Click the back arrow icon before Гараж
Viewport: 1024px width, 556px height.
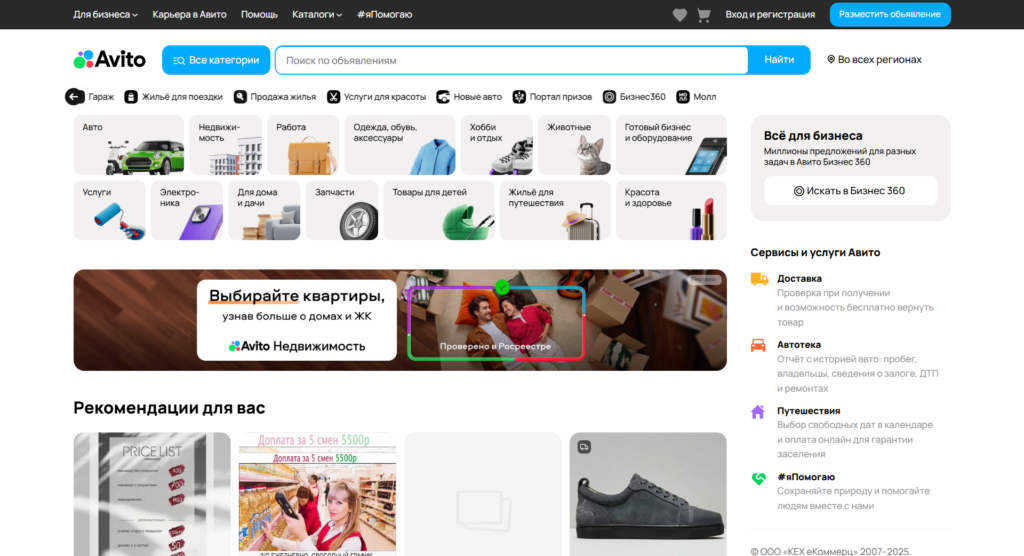tap(74, 97)
